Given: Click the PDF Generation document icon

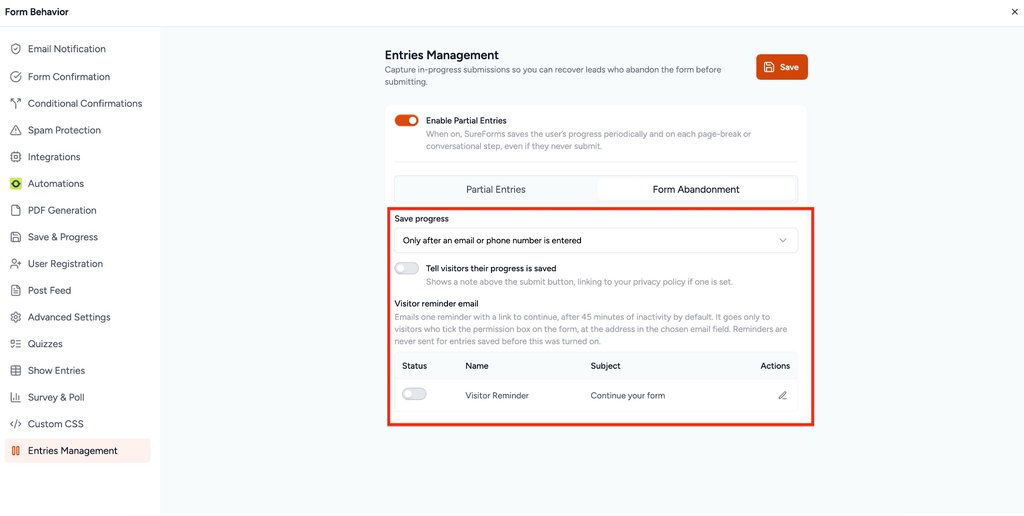Looking at the screenshot, I should coord(16,210).
